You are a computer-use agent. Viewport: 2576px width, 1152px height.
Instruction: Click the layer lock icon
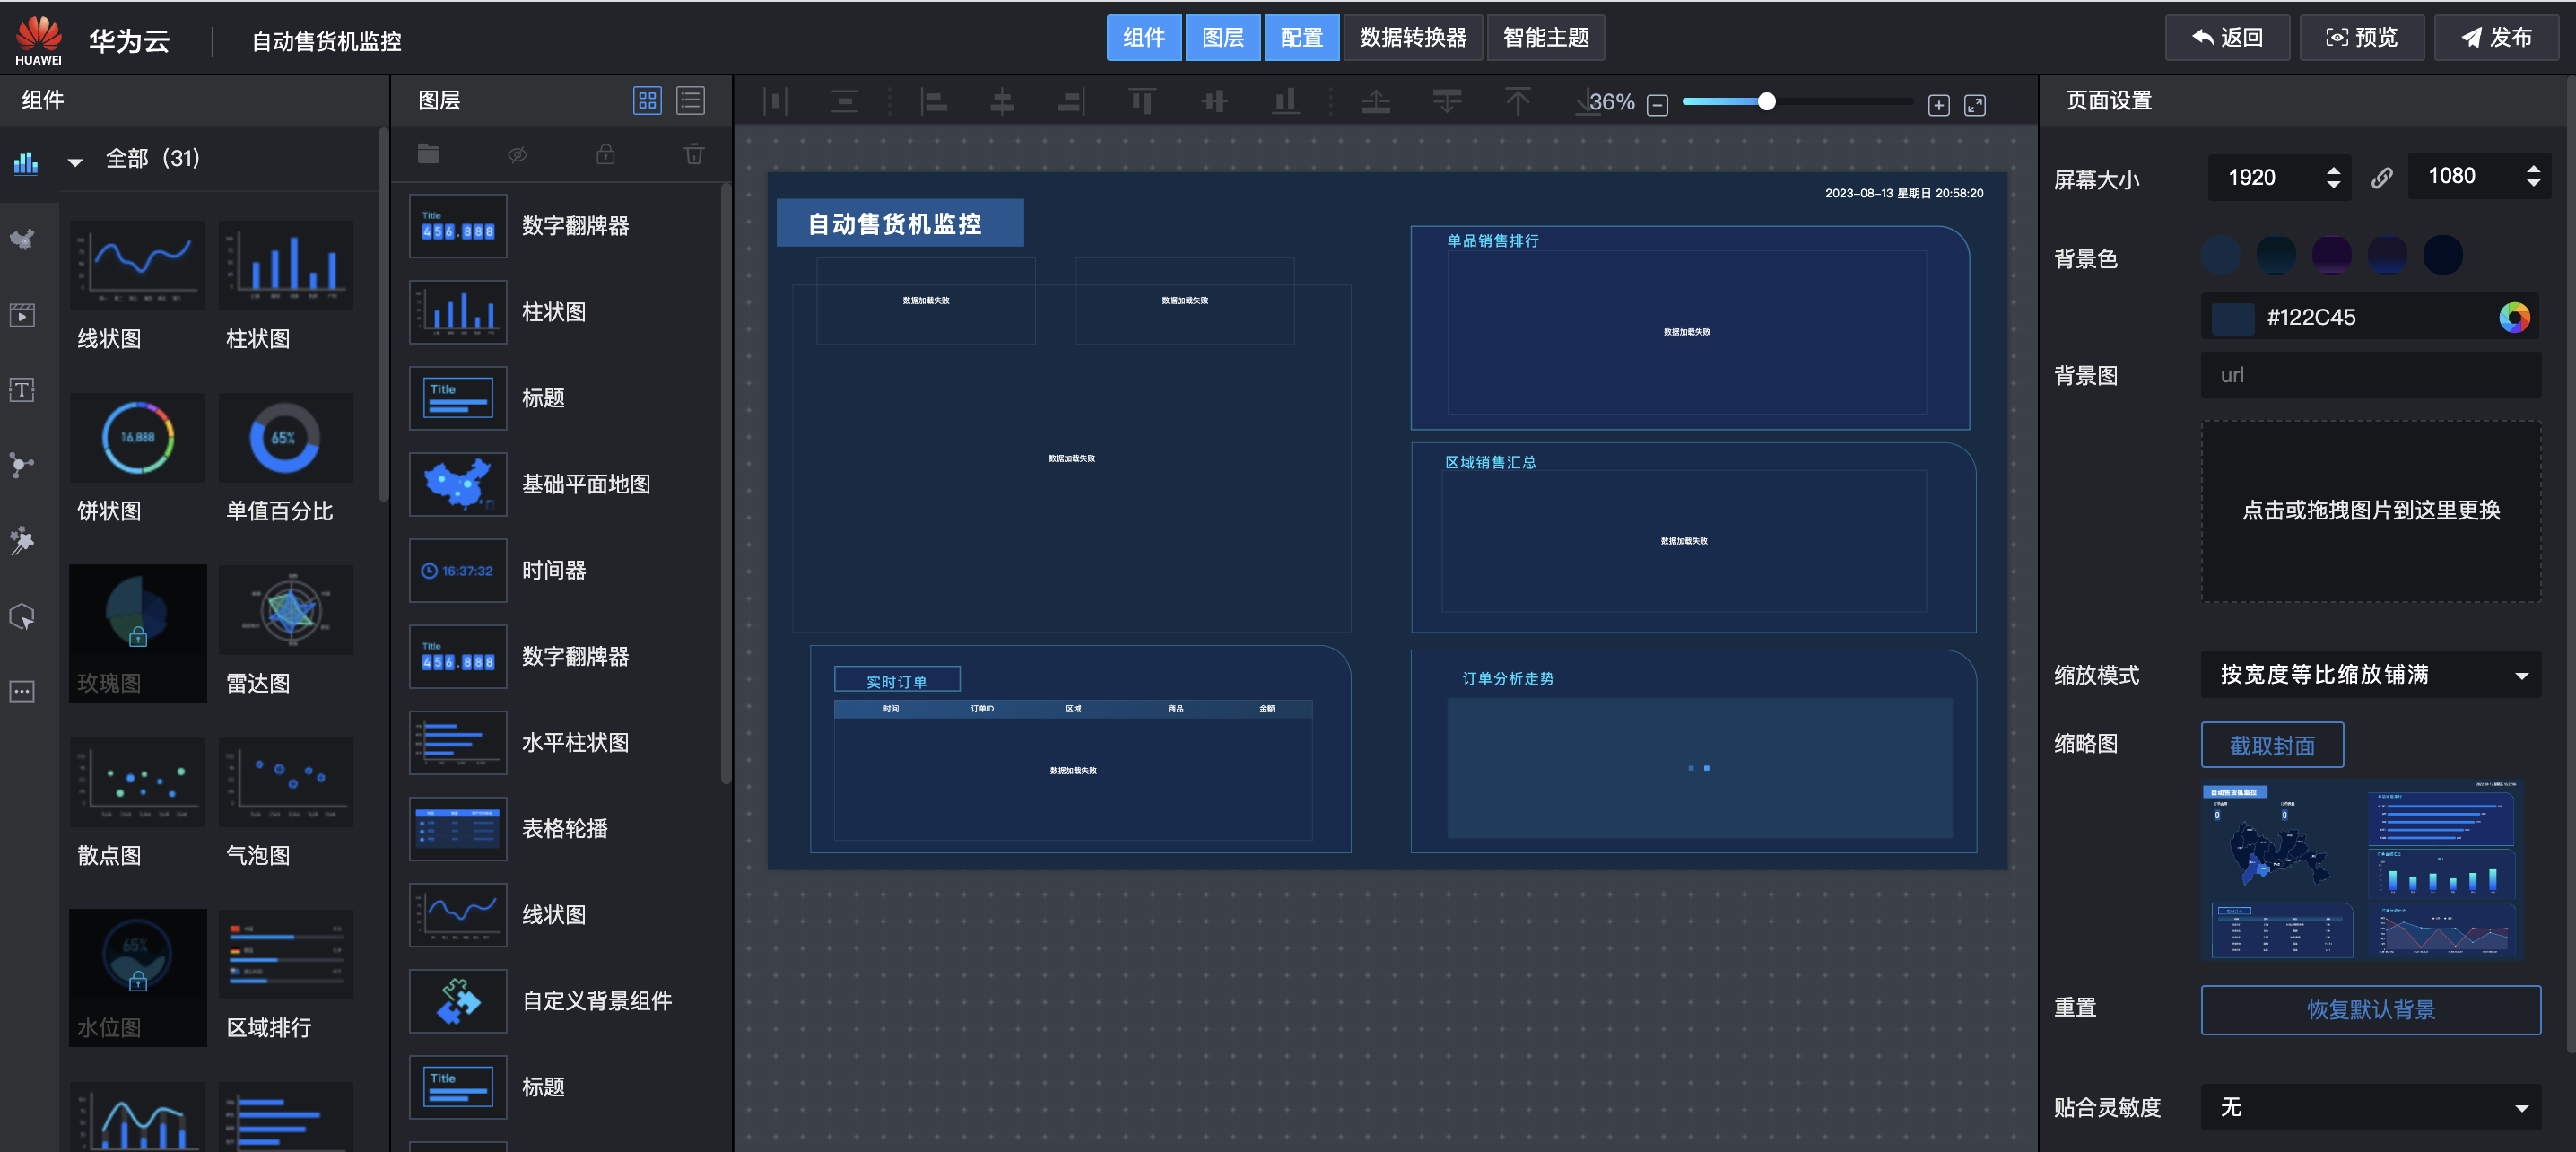click(x=605, y=154)
